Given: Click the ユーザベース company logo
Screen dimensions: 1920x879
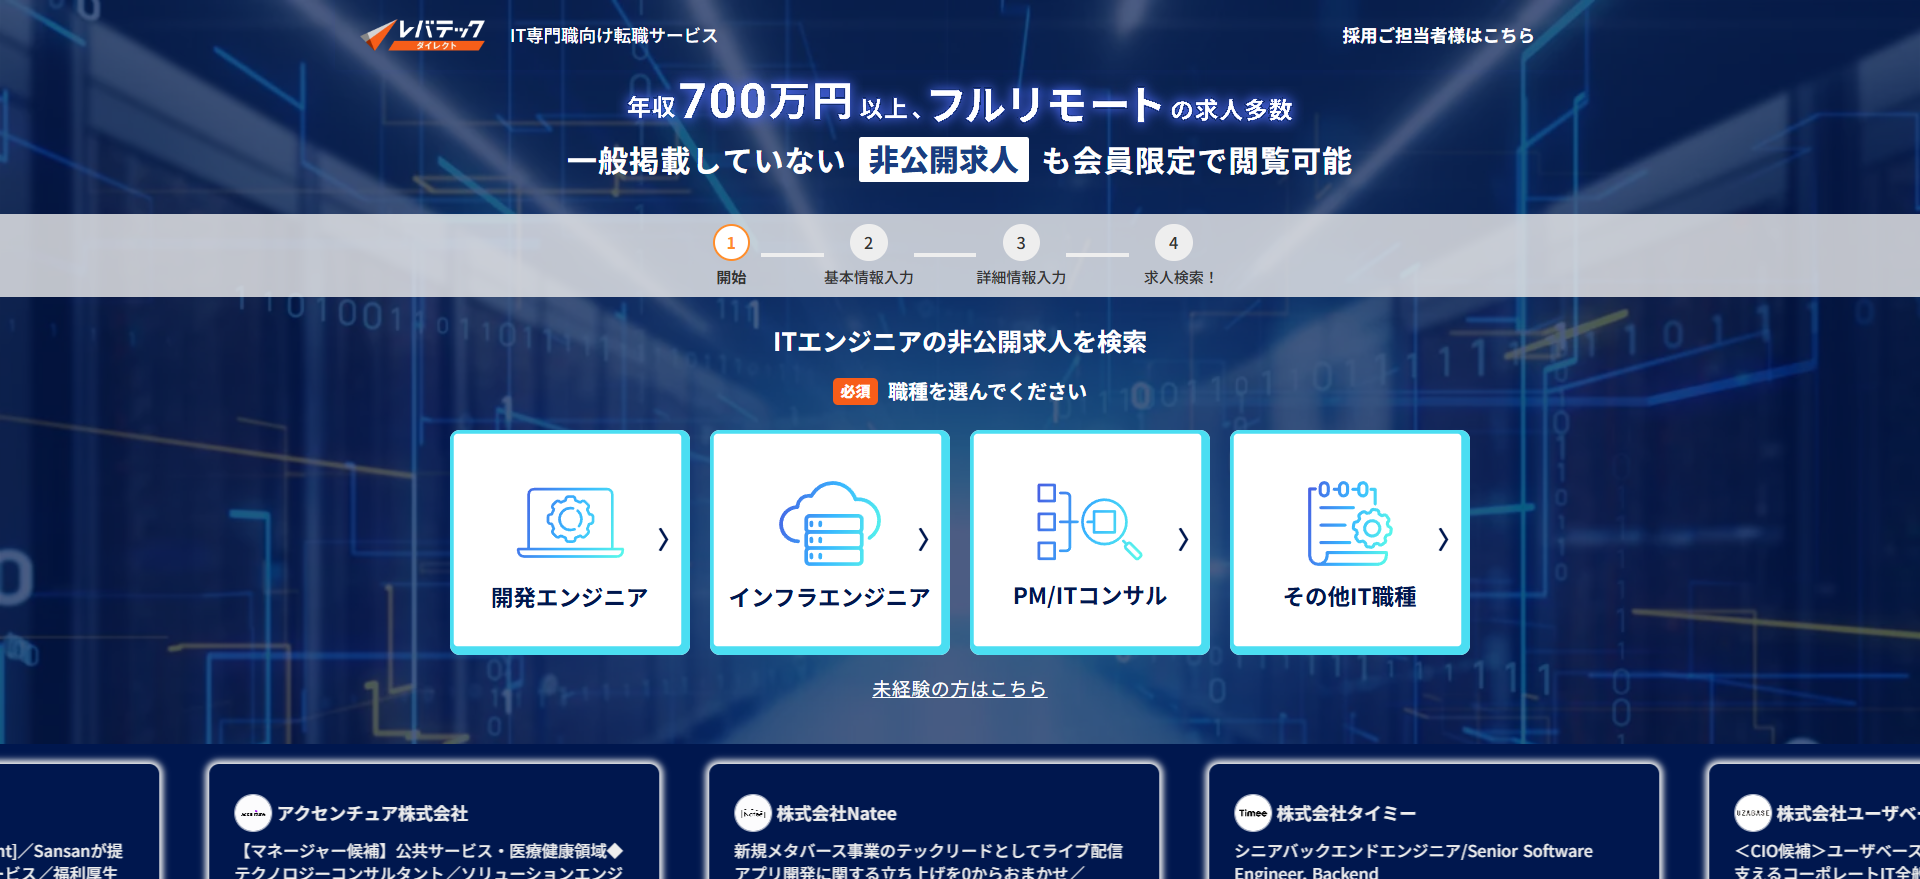Looking at the screenshot, I should 1752,813.
